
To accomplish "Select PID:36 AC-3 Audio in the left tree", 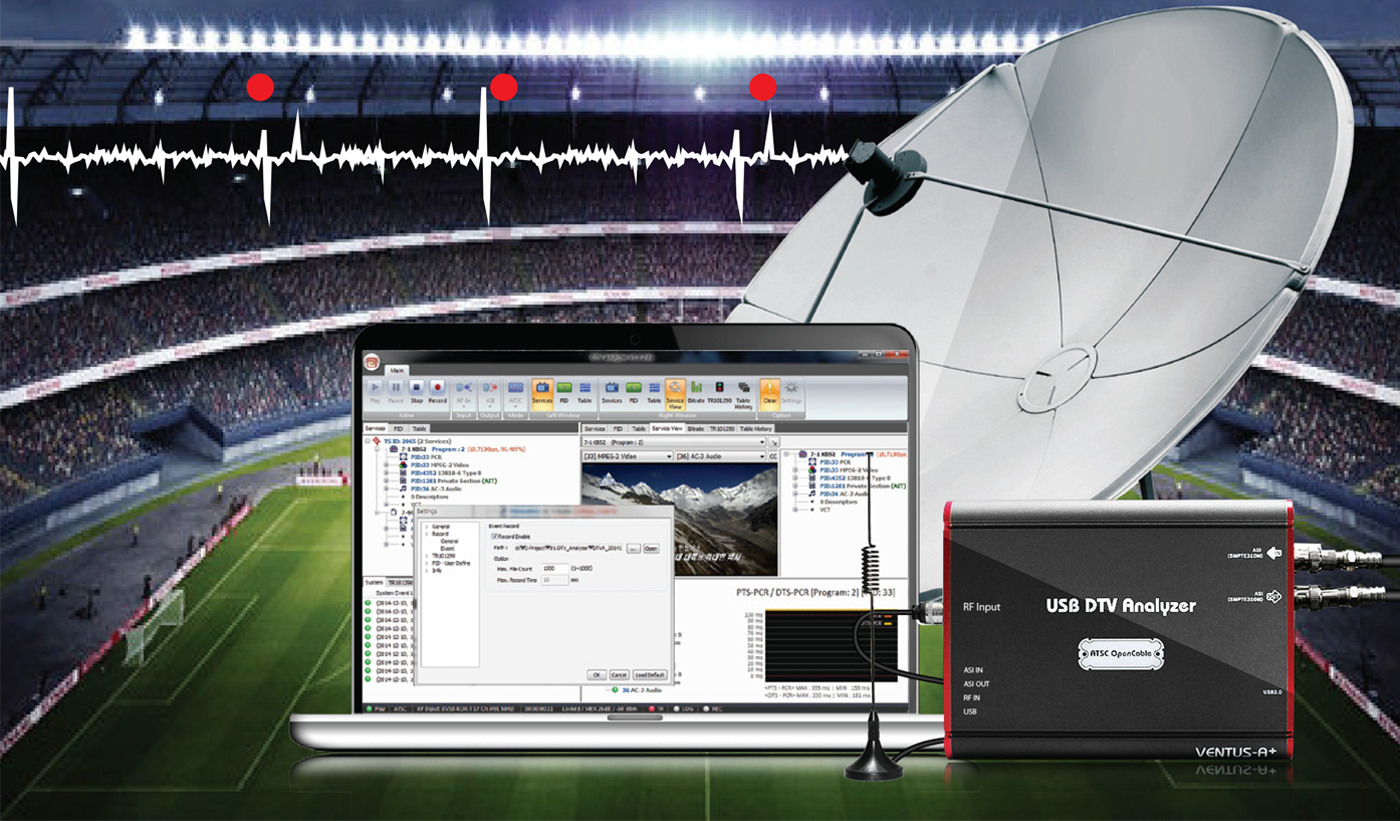I will point(436,489).
